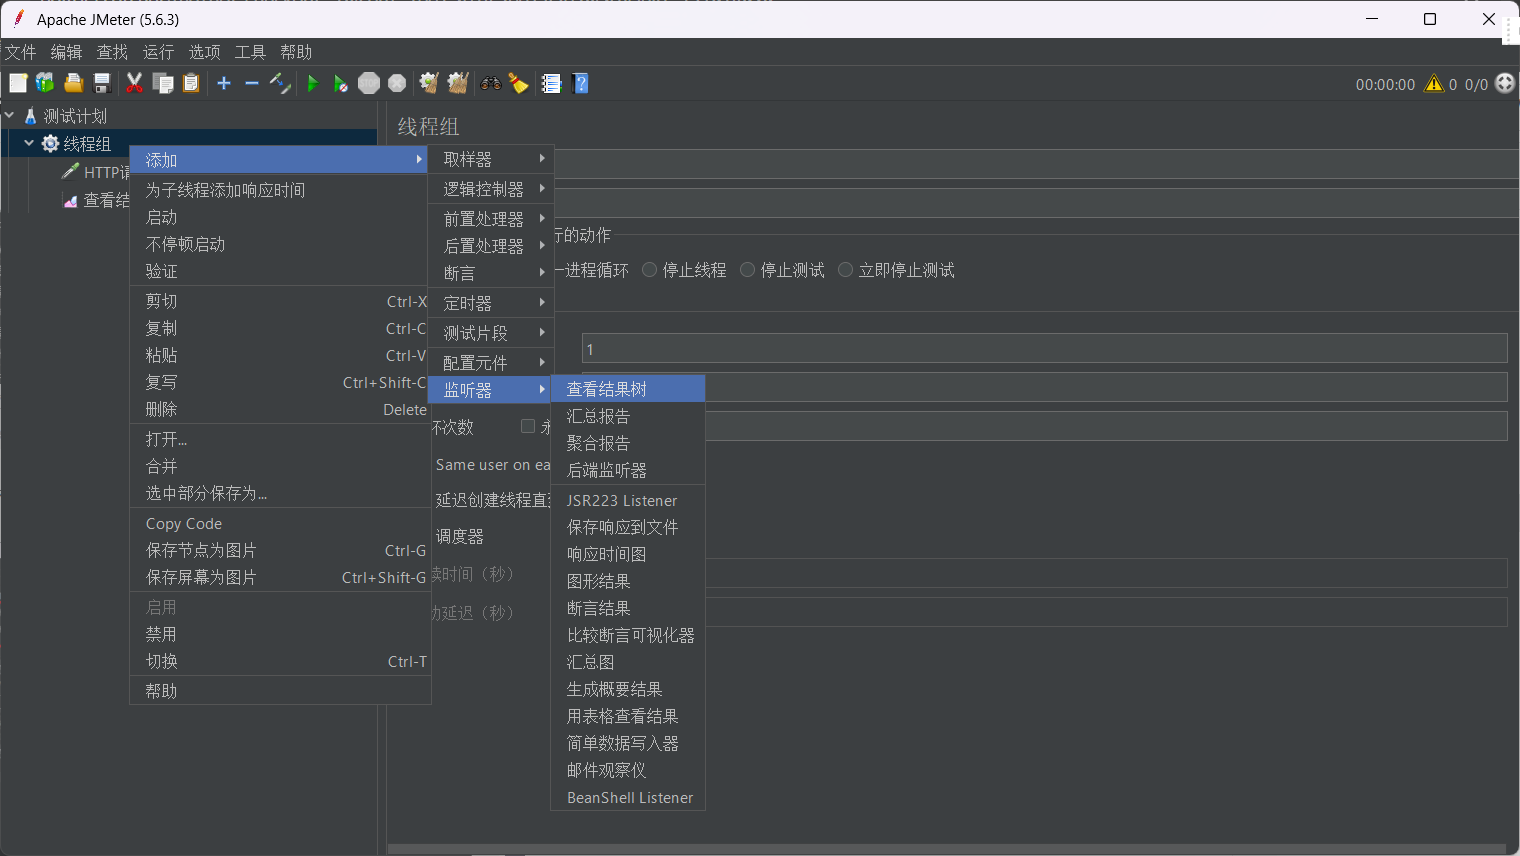Click the Expand All plus icon
This screenshot has width=1520, height=856.
click(224, 83)
